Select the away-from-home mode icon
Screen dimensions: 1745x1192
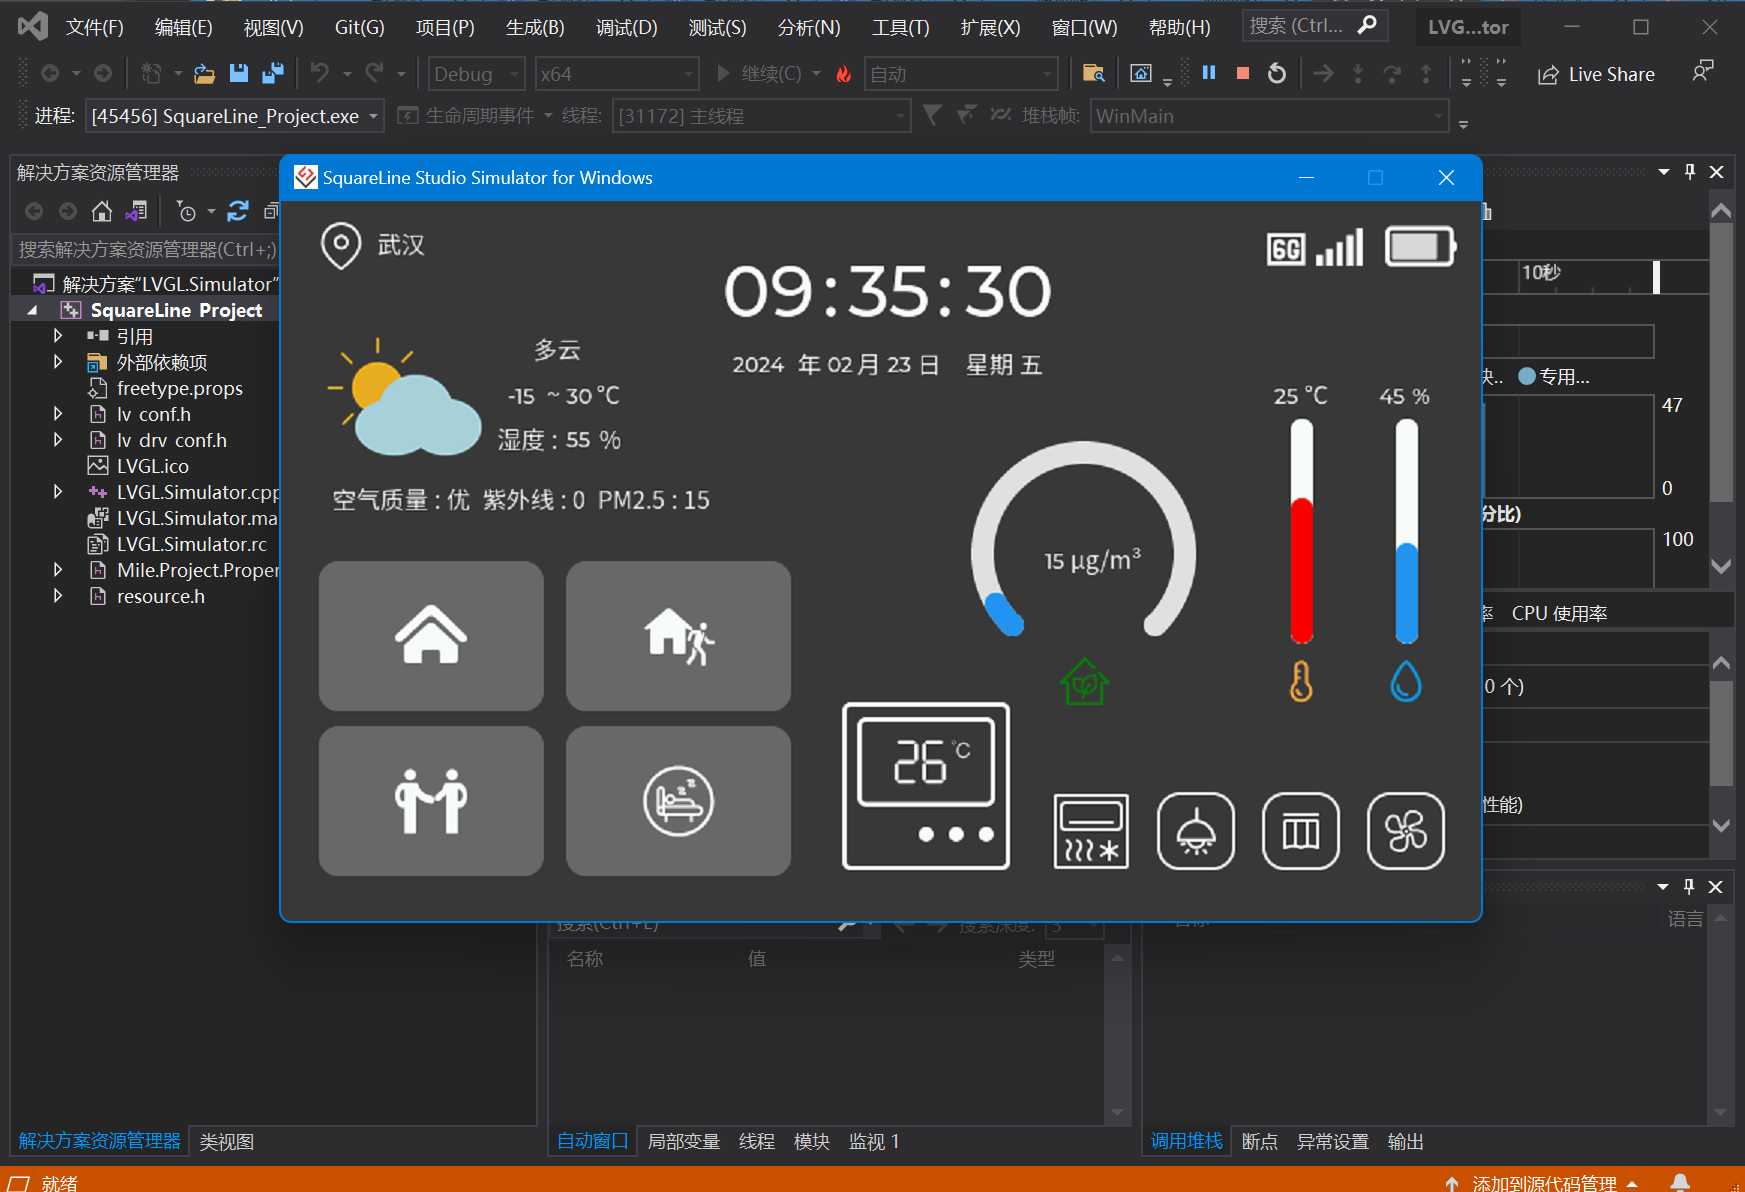point(677,635)
